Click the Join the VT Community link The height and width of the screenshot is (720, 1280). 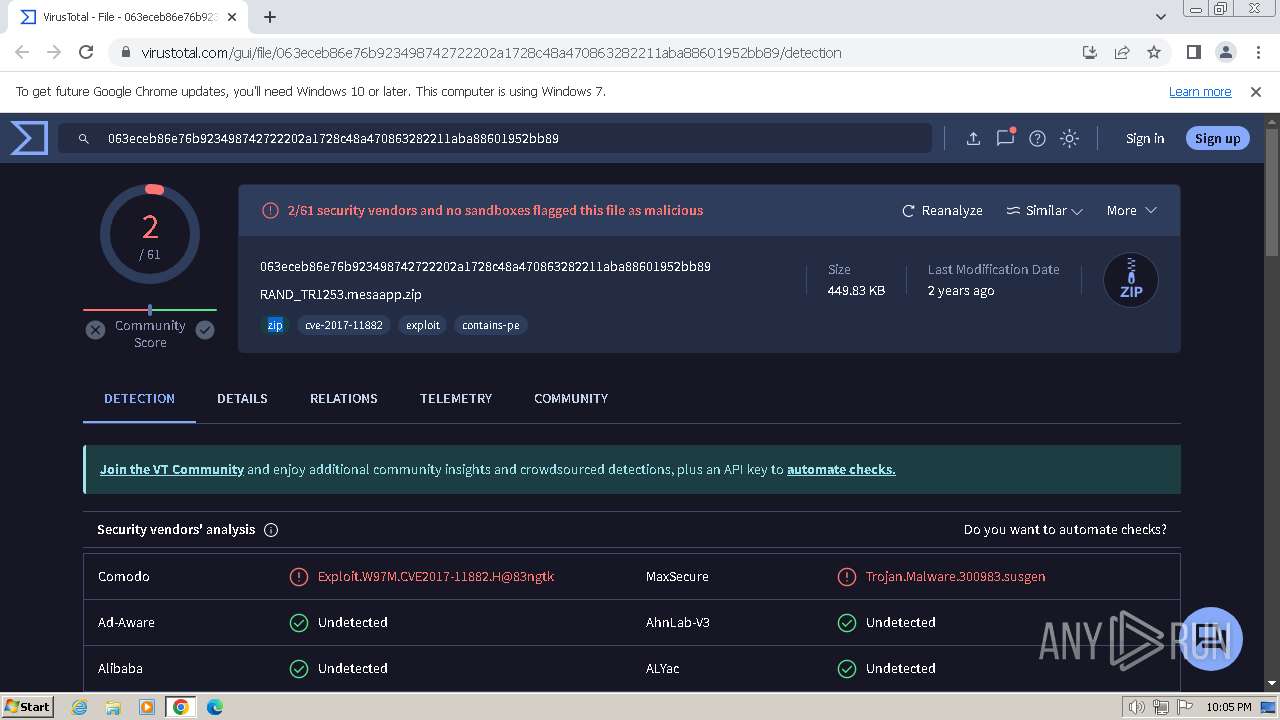tap(172, 469)
